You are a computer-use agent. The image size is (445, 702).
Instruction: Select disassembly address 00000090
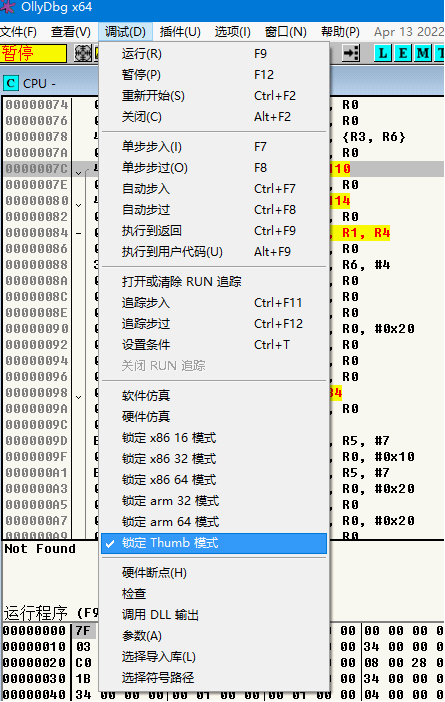[37, 329]
